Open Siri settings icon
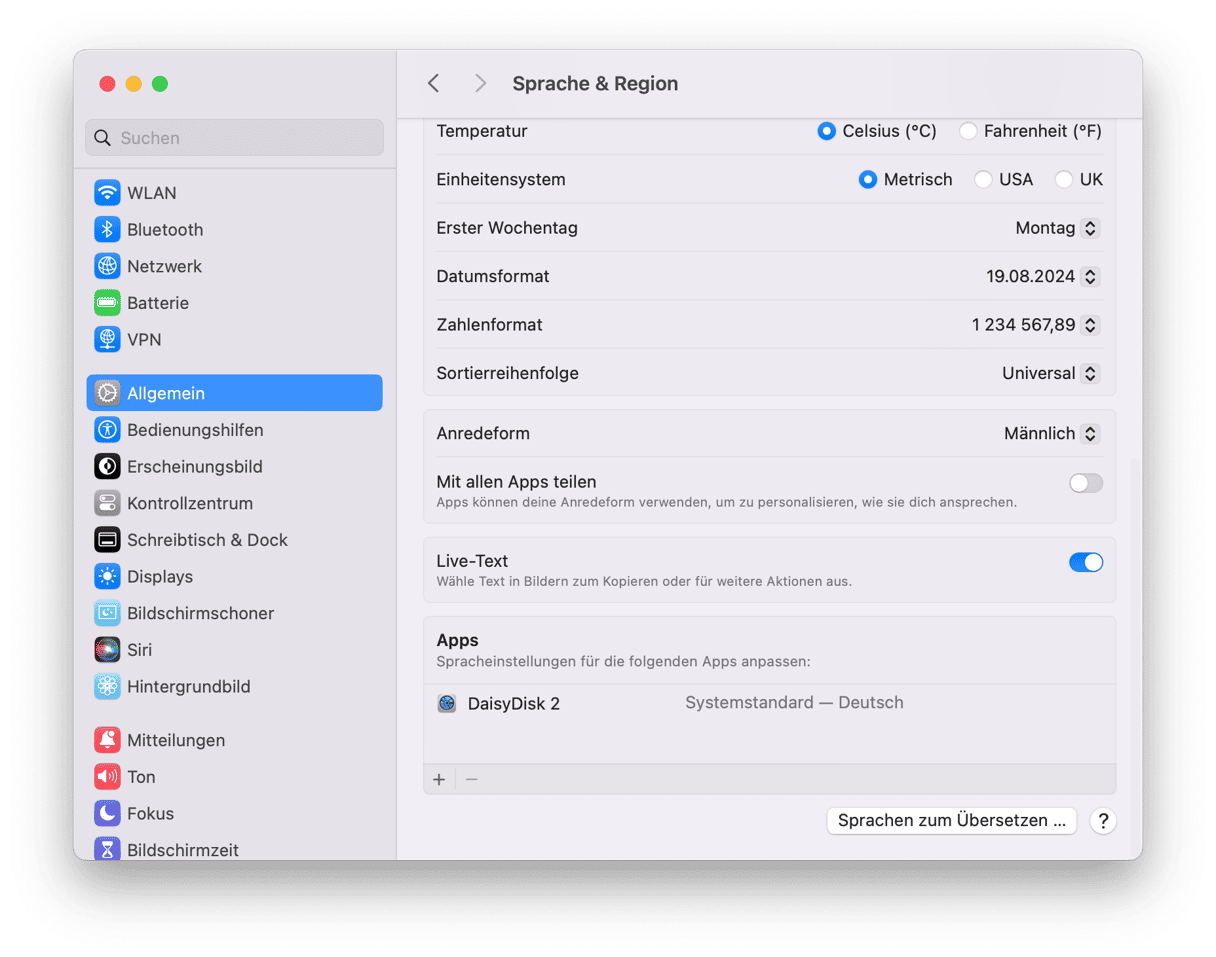The width and height of the screenshot is (1216, 957). pos(107,650)
